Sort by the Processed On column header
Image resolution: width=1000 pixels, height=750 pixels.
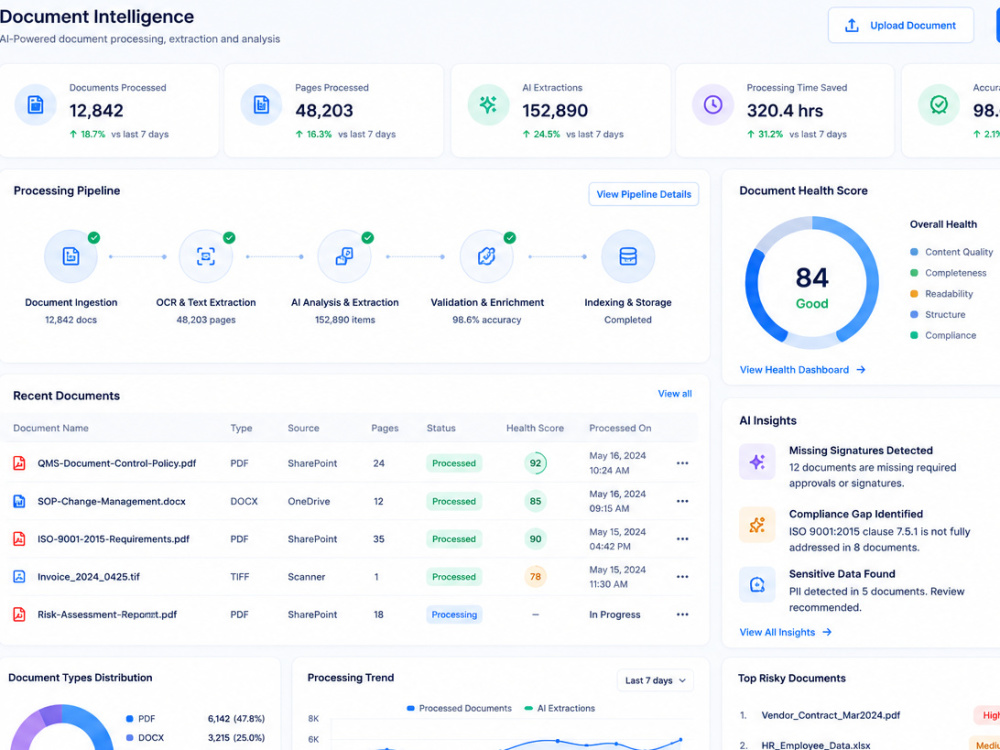coord(620,428)
